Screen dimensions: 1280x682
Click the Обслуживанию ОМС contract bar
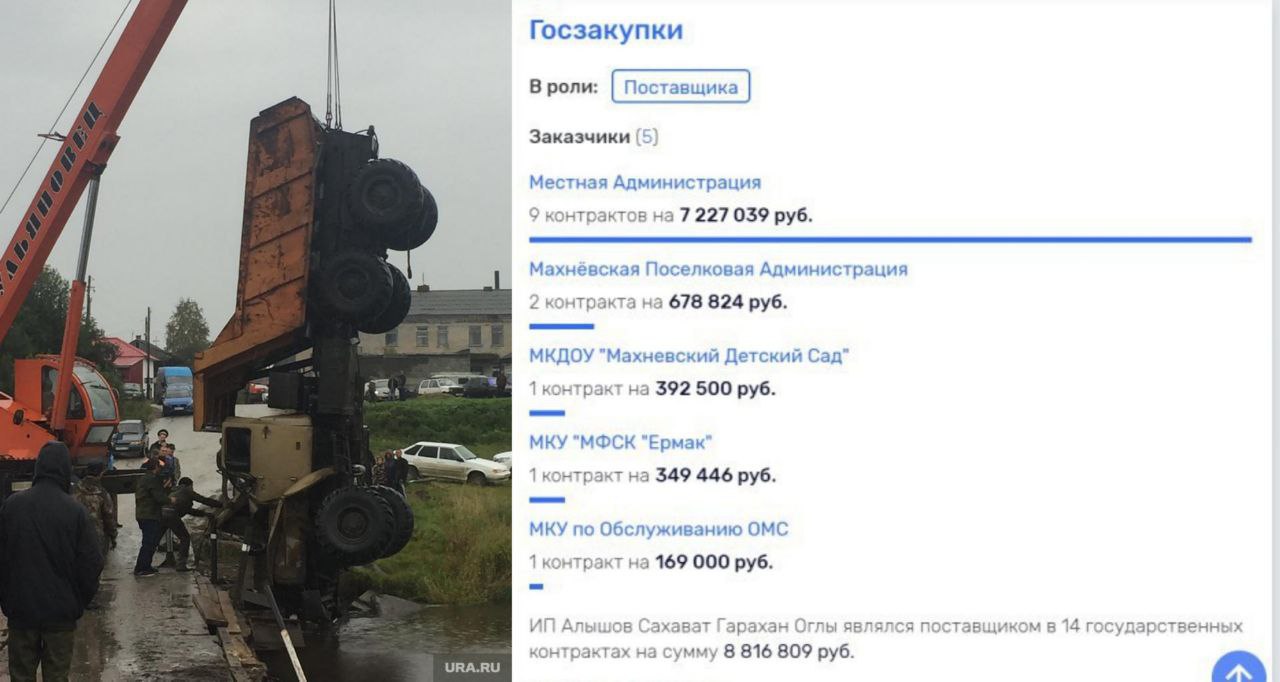[x=536, y=586]
